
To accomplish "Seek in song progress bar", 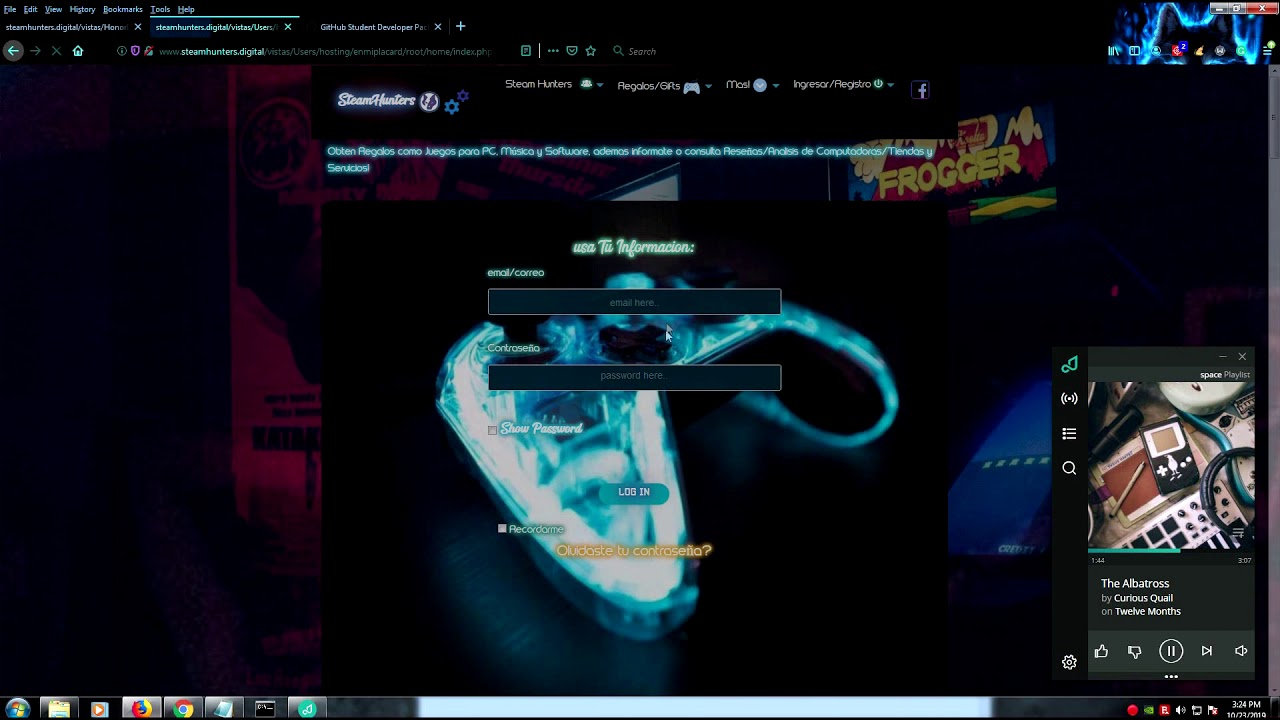I will coord(1171,551).
